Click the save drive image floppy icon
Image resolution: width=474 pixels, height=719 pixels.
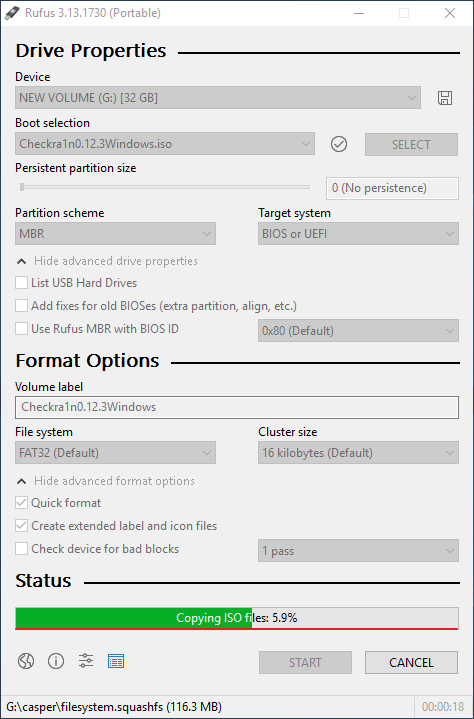(x=445, y=98)
